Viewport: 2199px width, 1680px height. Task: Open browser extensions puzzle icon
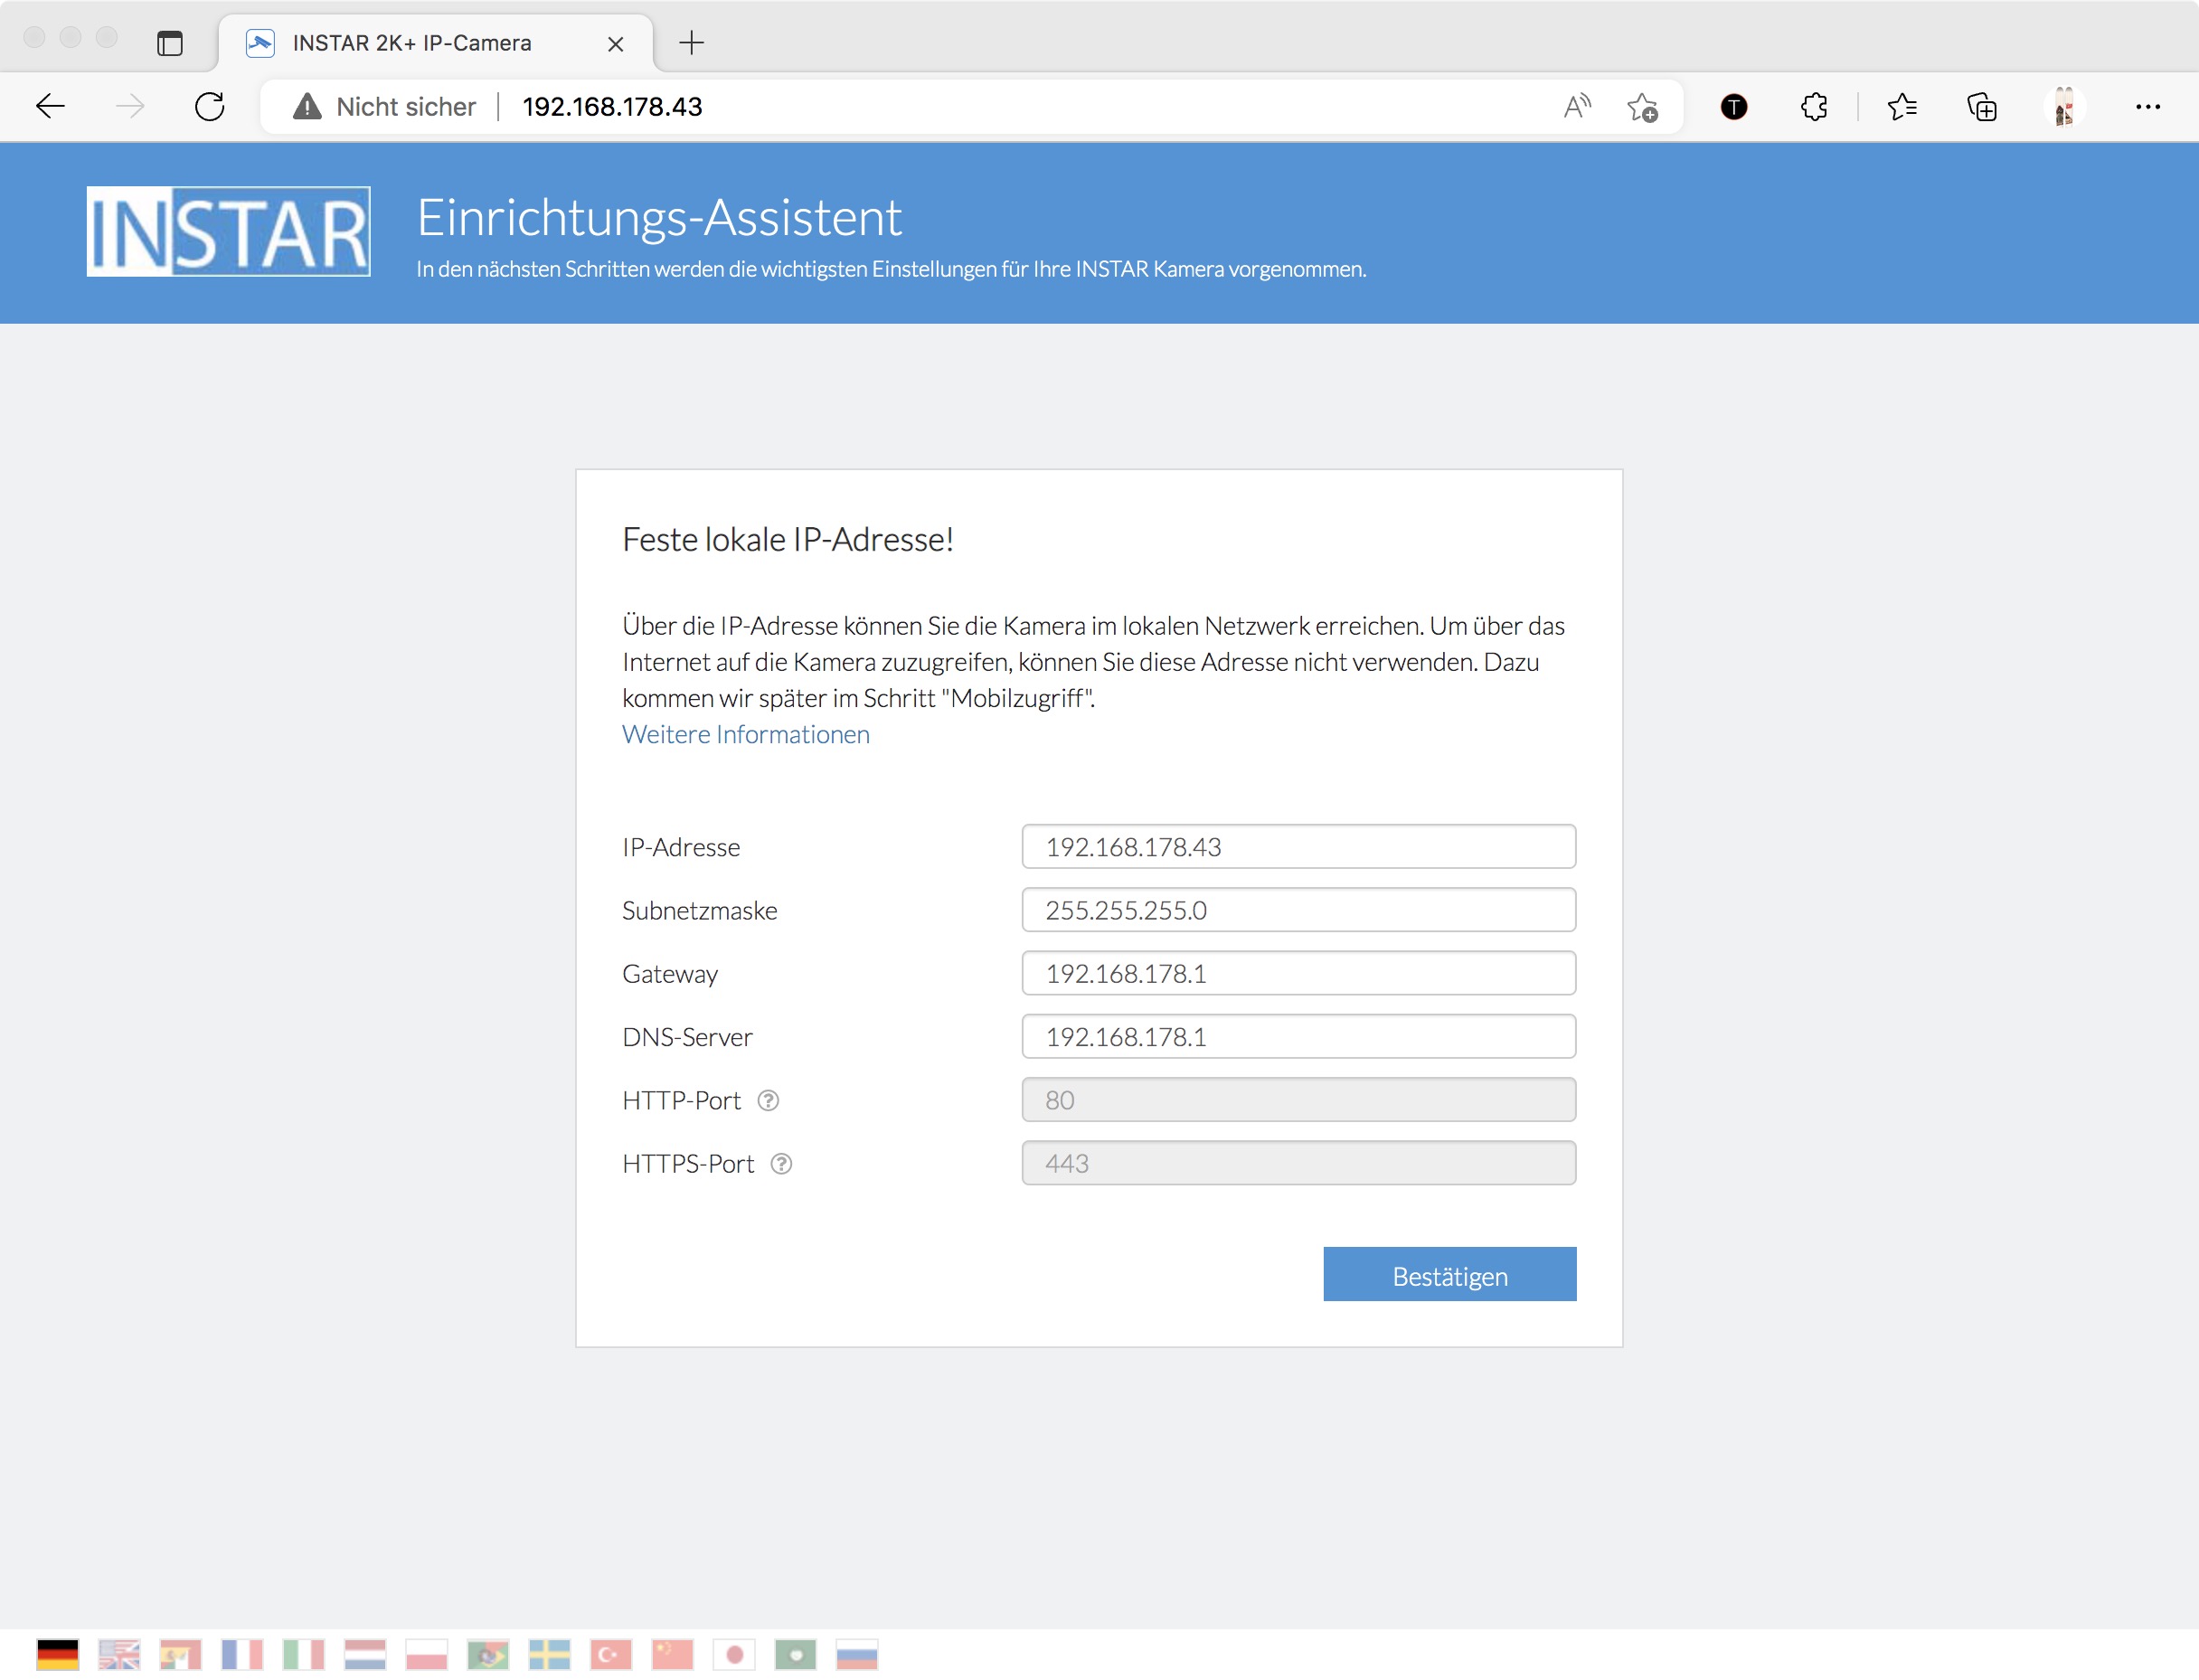1813,106
